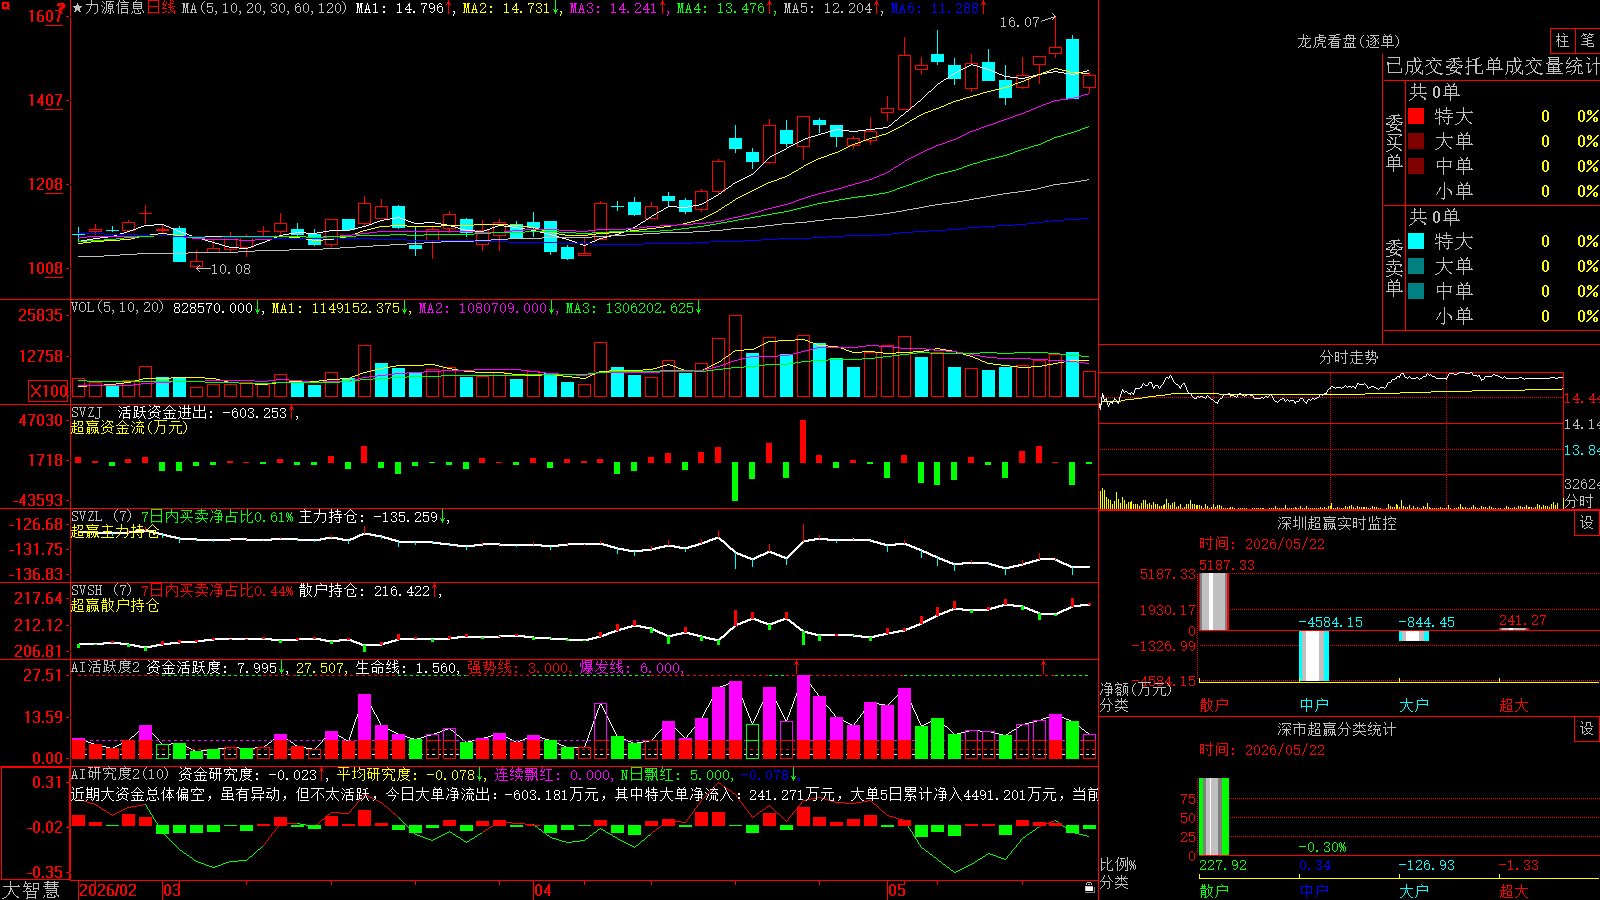1600x900 pixels.
Task: Click the MA(5,10,20,30,60,120) parameters label
Action: tap(264, 8)
